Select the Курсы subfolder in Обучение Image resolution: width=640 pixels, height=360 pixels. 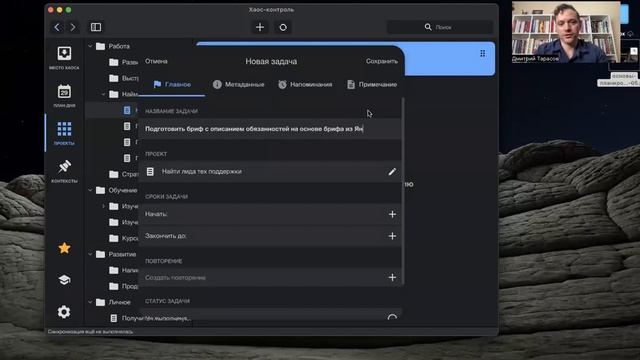tap(124, 238)
